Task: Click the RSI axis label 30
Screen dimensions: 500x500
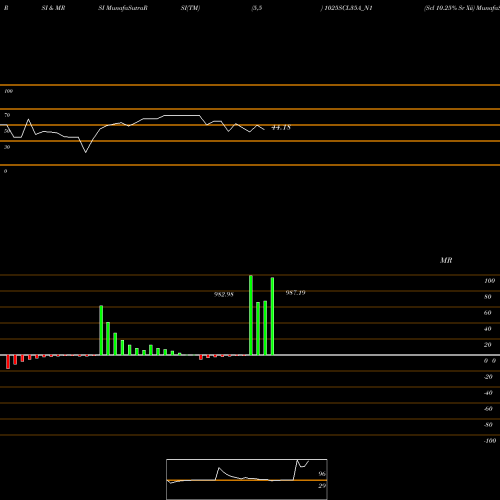Action: [x=7, y=147]
